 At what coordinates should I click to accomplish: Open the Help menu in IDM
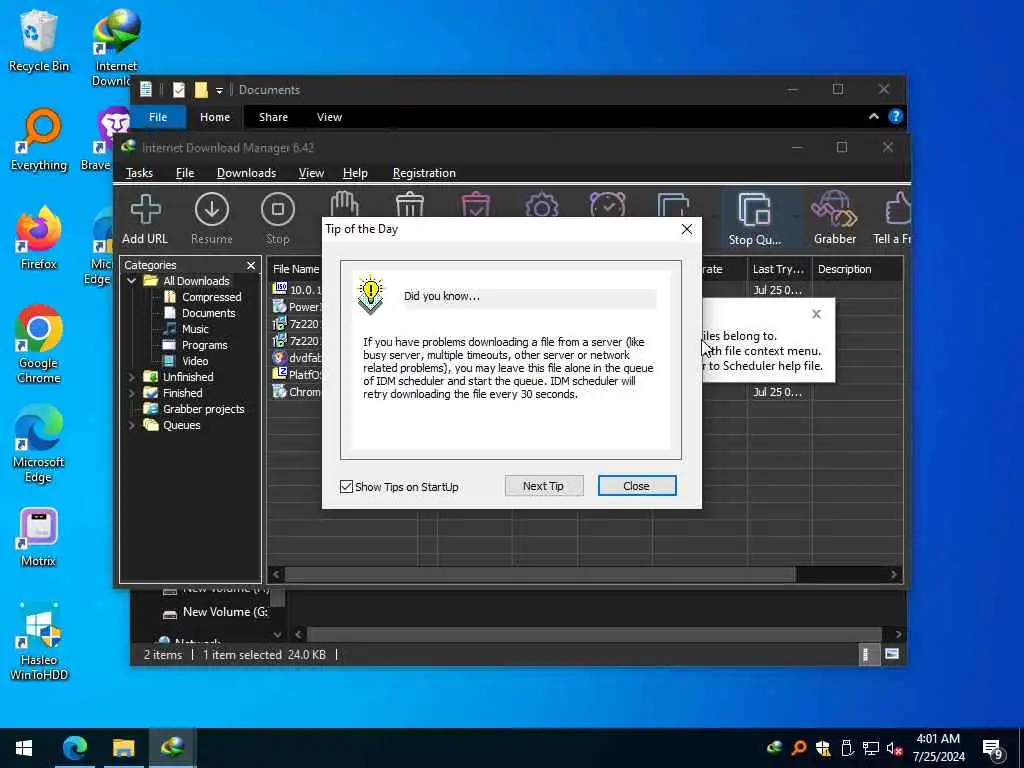click(x=355, y=173)
